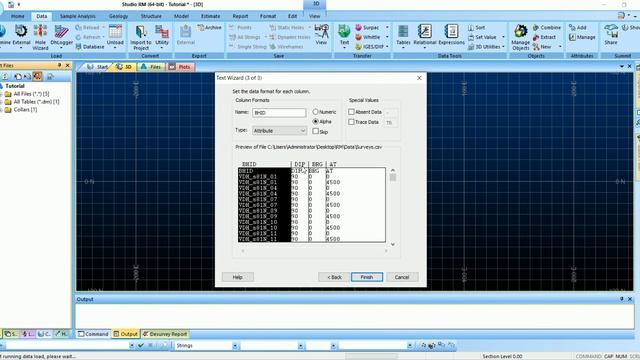Open the Sample Analysis ribbon tab
Viewport: 640px width, 360px height.
(x=78, y=16)
